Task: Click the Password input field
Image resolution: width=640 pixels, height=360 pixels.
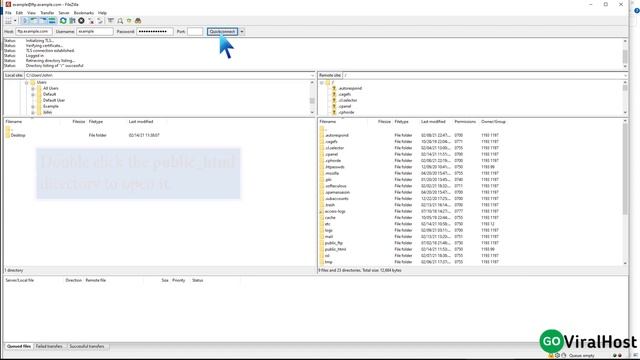Action: point(154,31)
